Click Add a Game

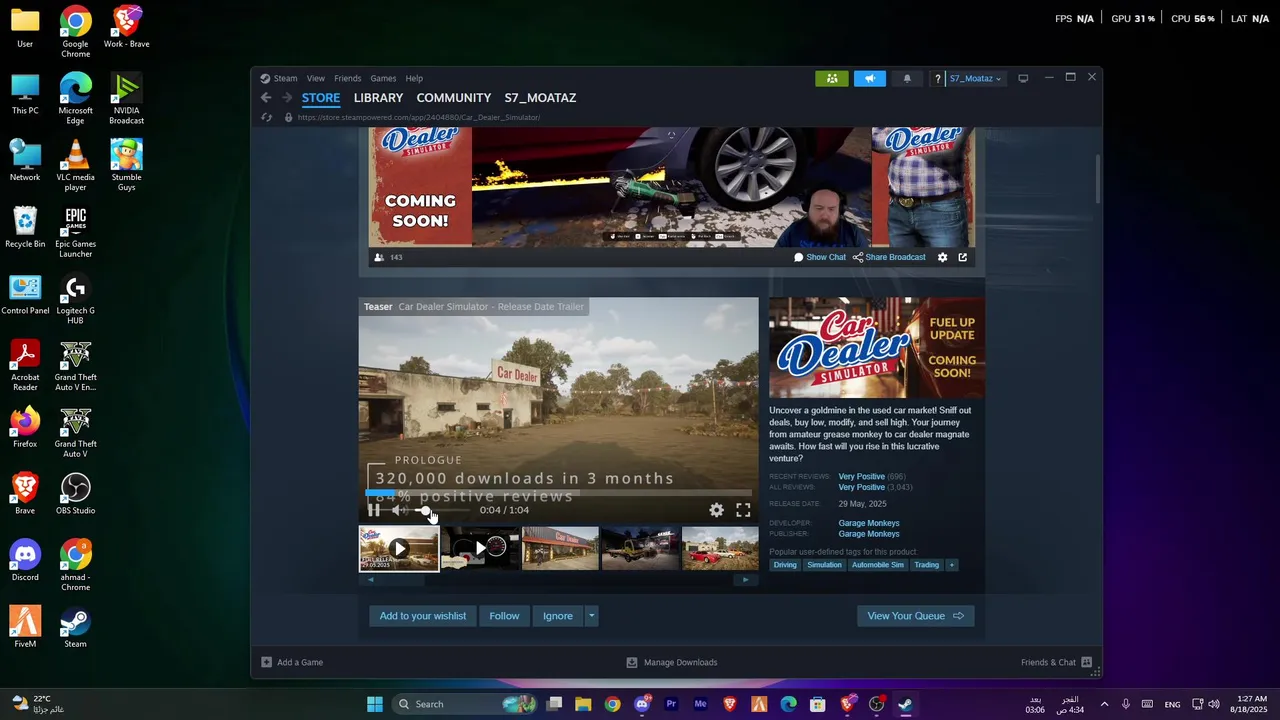point(292,662)
